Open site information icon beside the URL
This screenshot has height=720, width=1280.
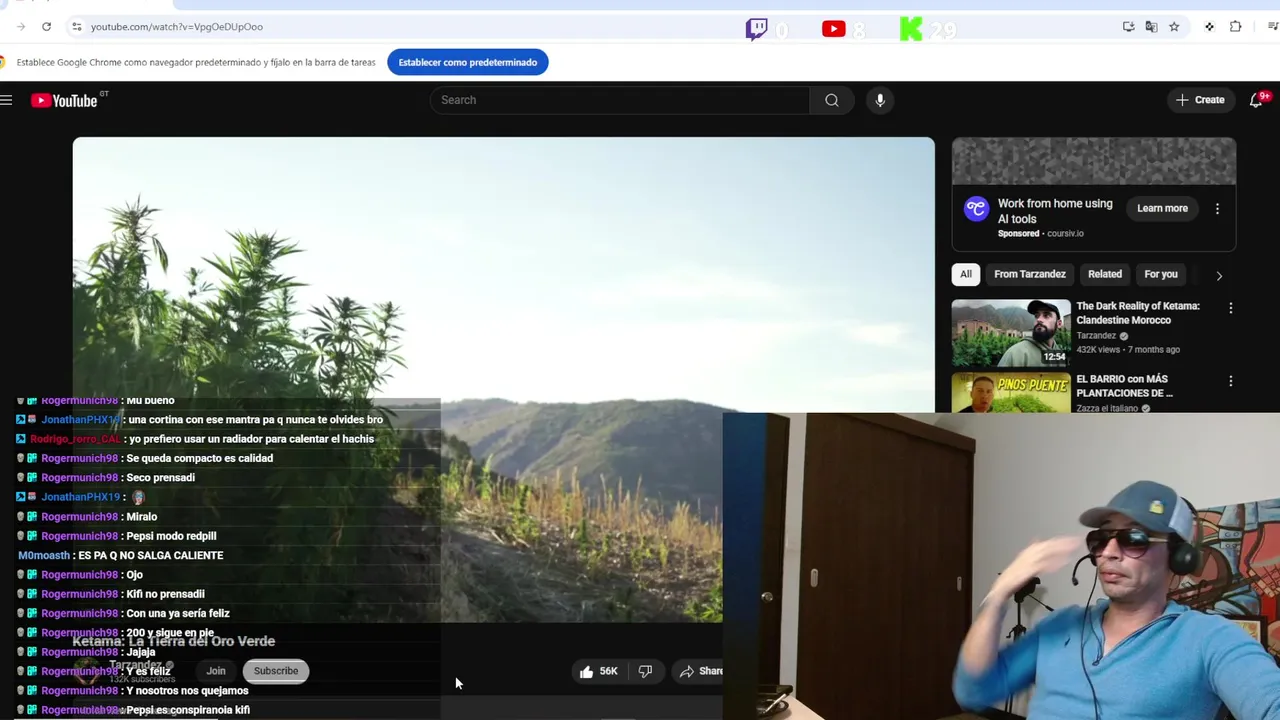click(x=76, y=27)
